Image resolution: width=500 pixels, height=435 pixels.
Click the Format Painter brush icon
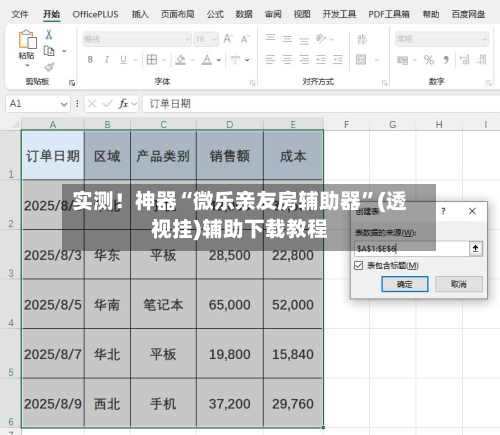click(49, 67)
